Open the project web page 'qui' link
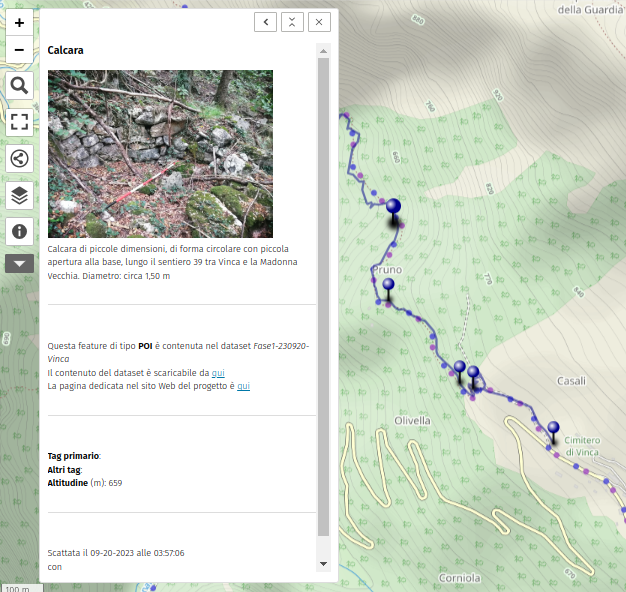 244,386
